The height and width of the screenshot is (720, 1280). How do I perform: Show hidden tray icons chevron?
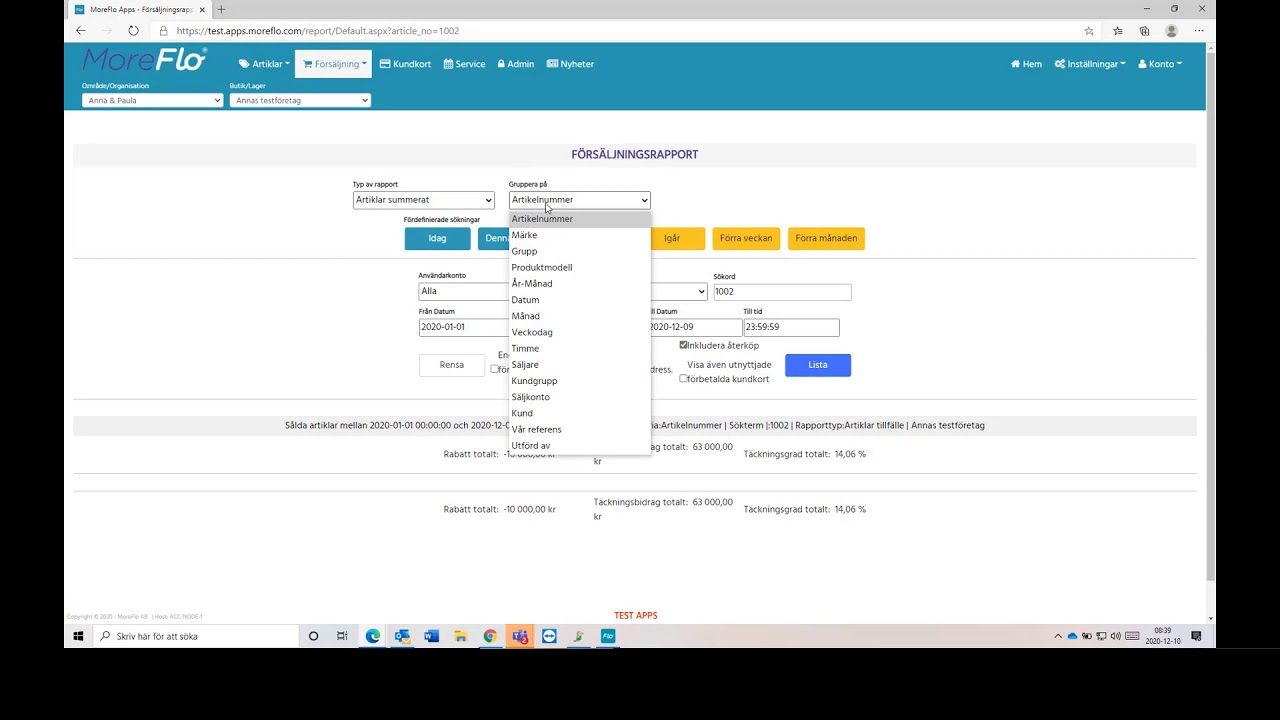click(x=1058, y=636)
